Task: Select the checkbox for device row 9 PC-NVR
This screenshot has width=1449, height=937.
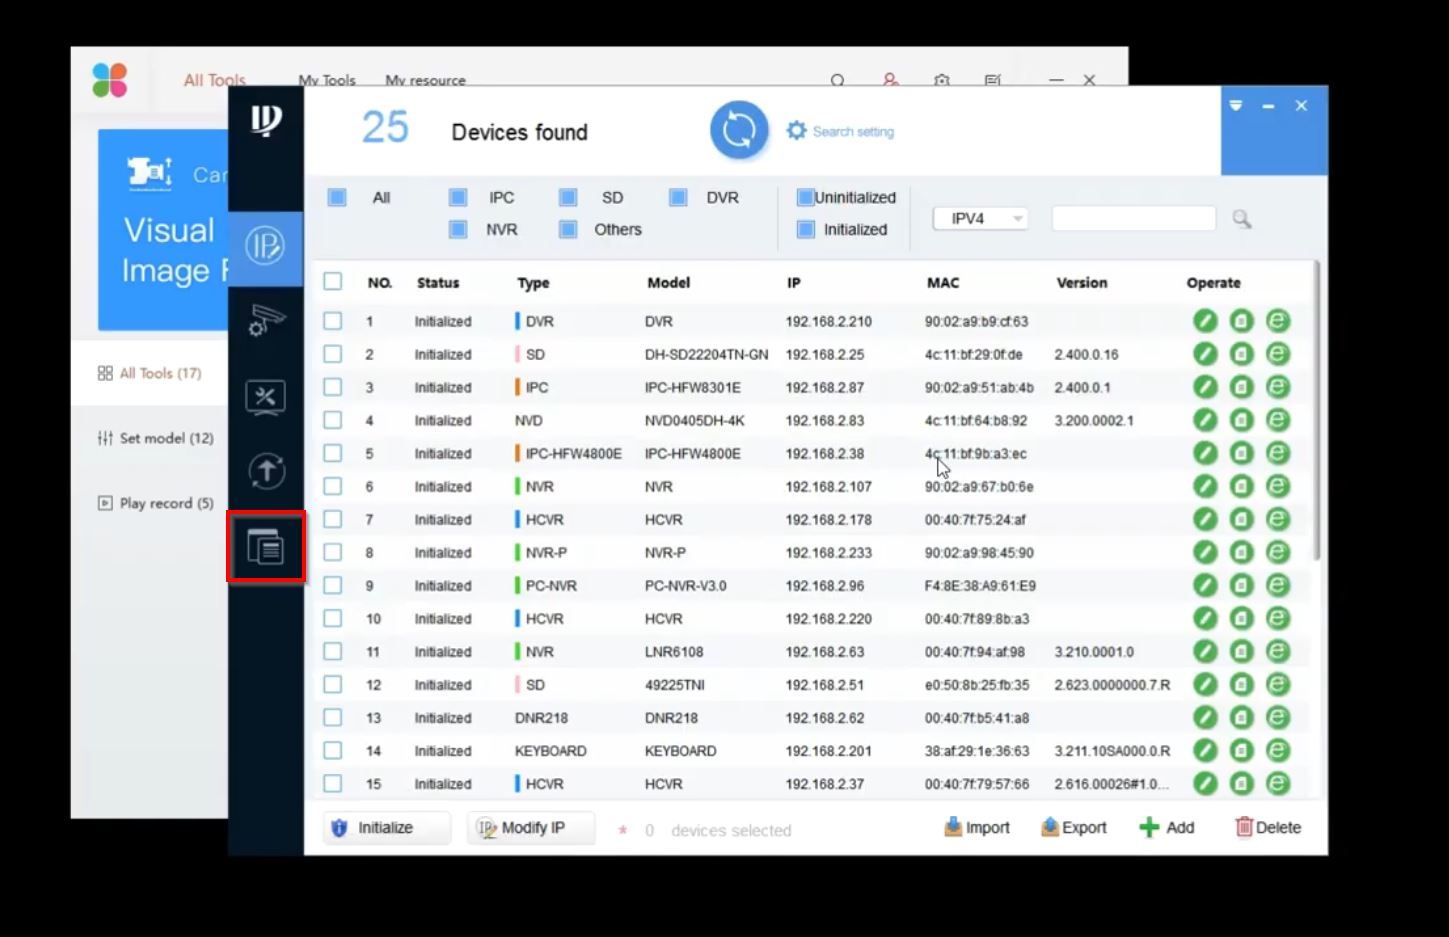Action: [x=333, y=585]
